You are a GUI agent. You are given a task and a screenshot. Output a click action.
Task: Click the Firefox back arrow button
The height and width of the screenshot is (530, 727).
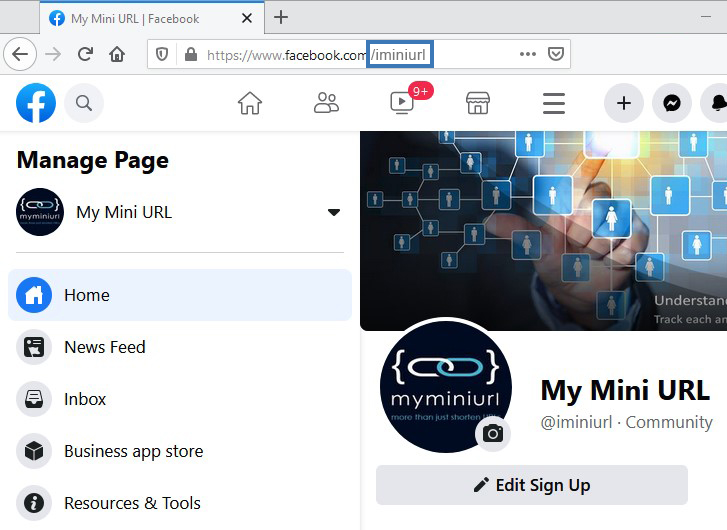(20, 54)
